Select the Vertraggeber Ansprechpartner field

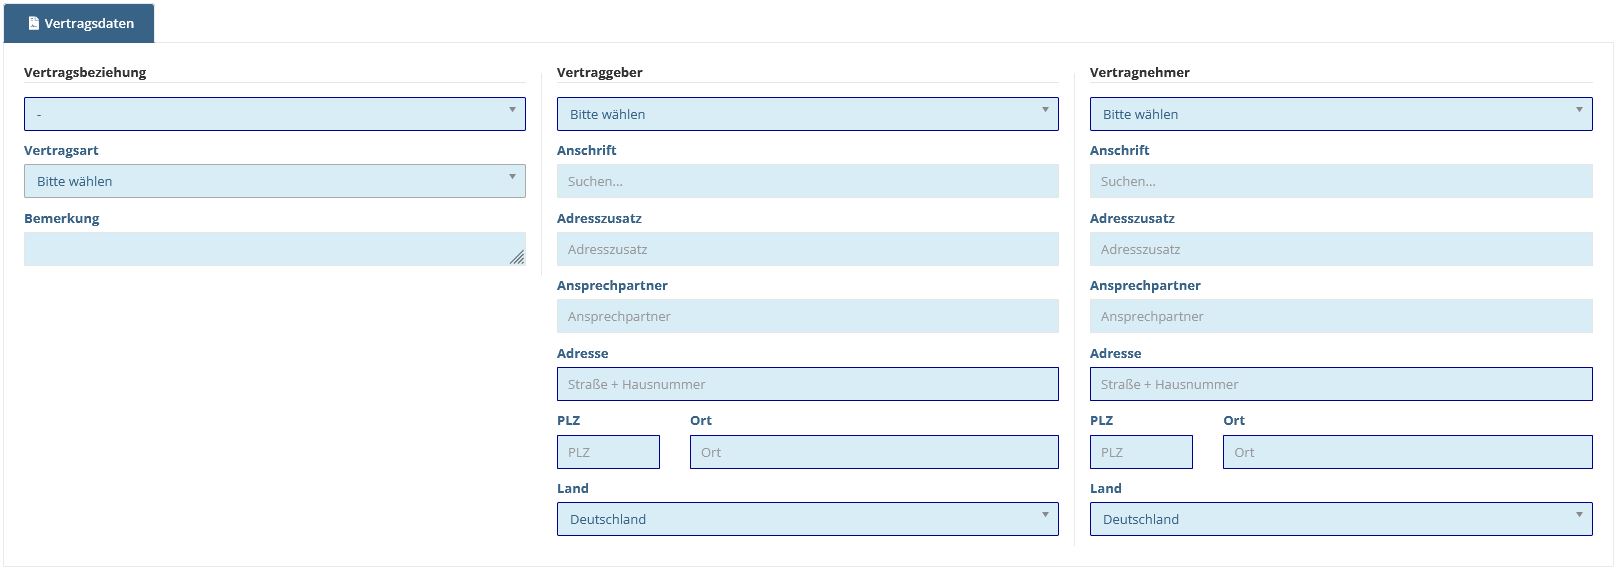pos(808,316)
